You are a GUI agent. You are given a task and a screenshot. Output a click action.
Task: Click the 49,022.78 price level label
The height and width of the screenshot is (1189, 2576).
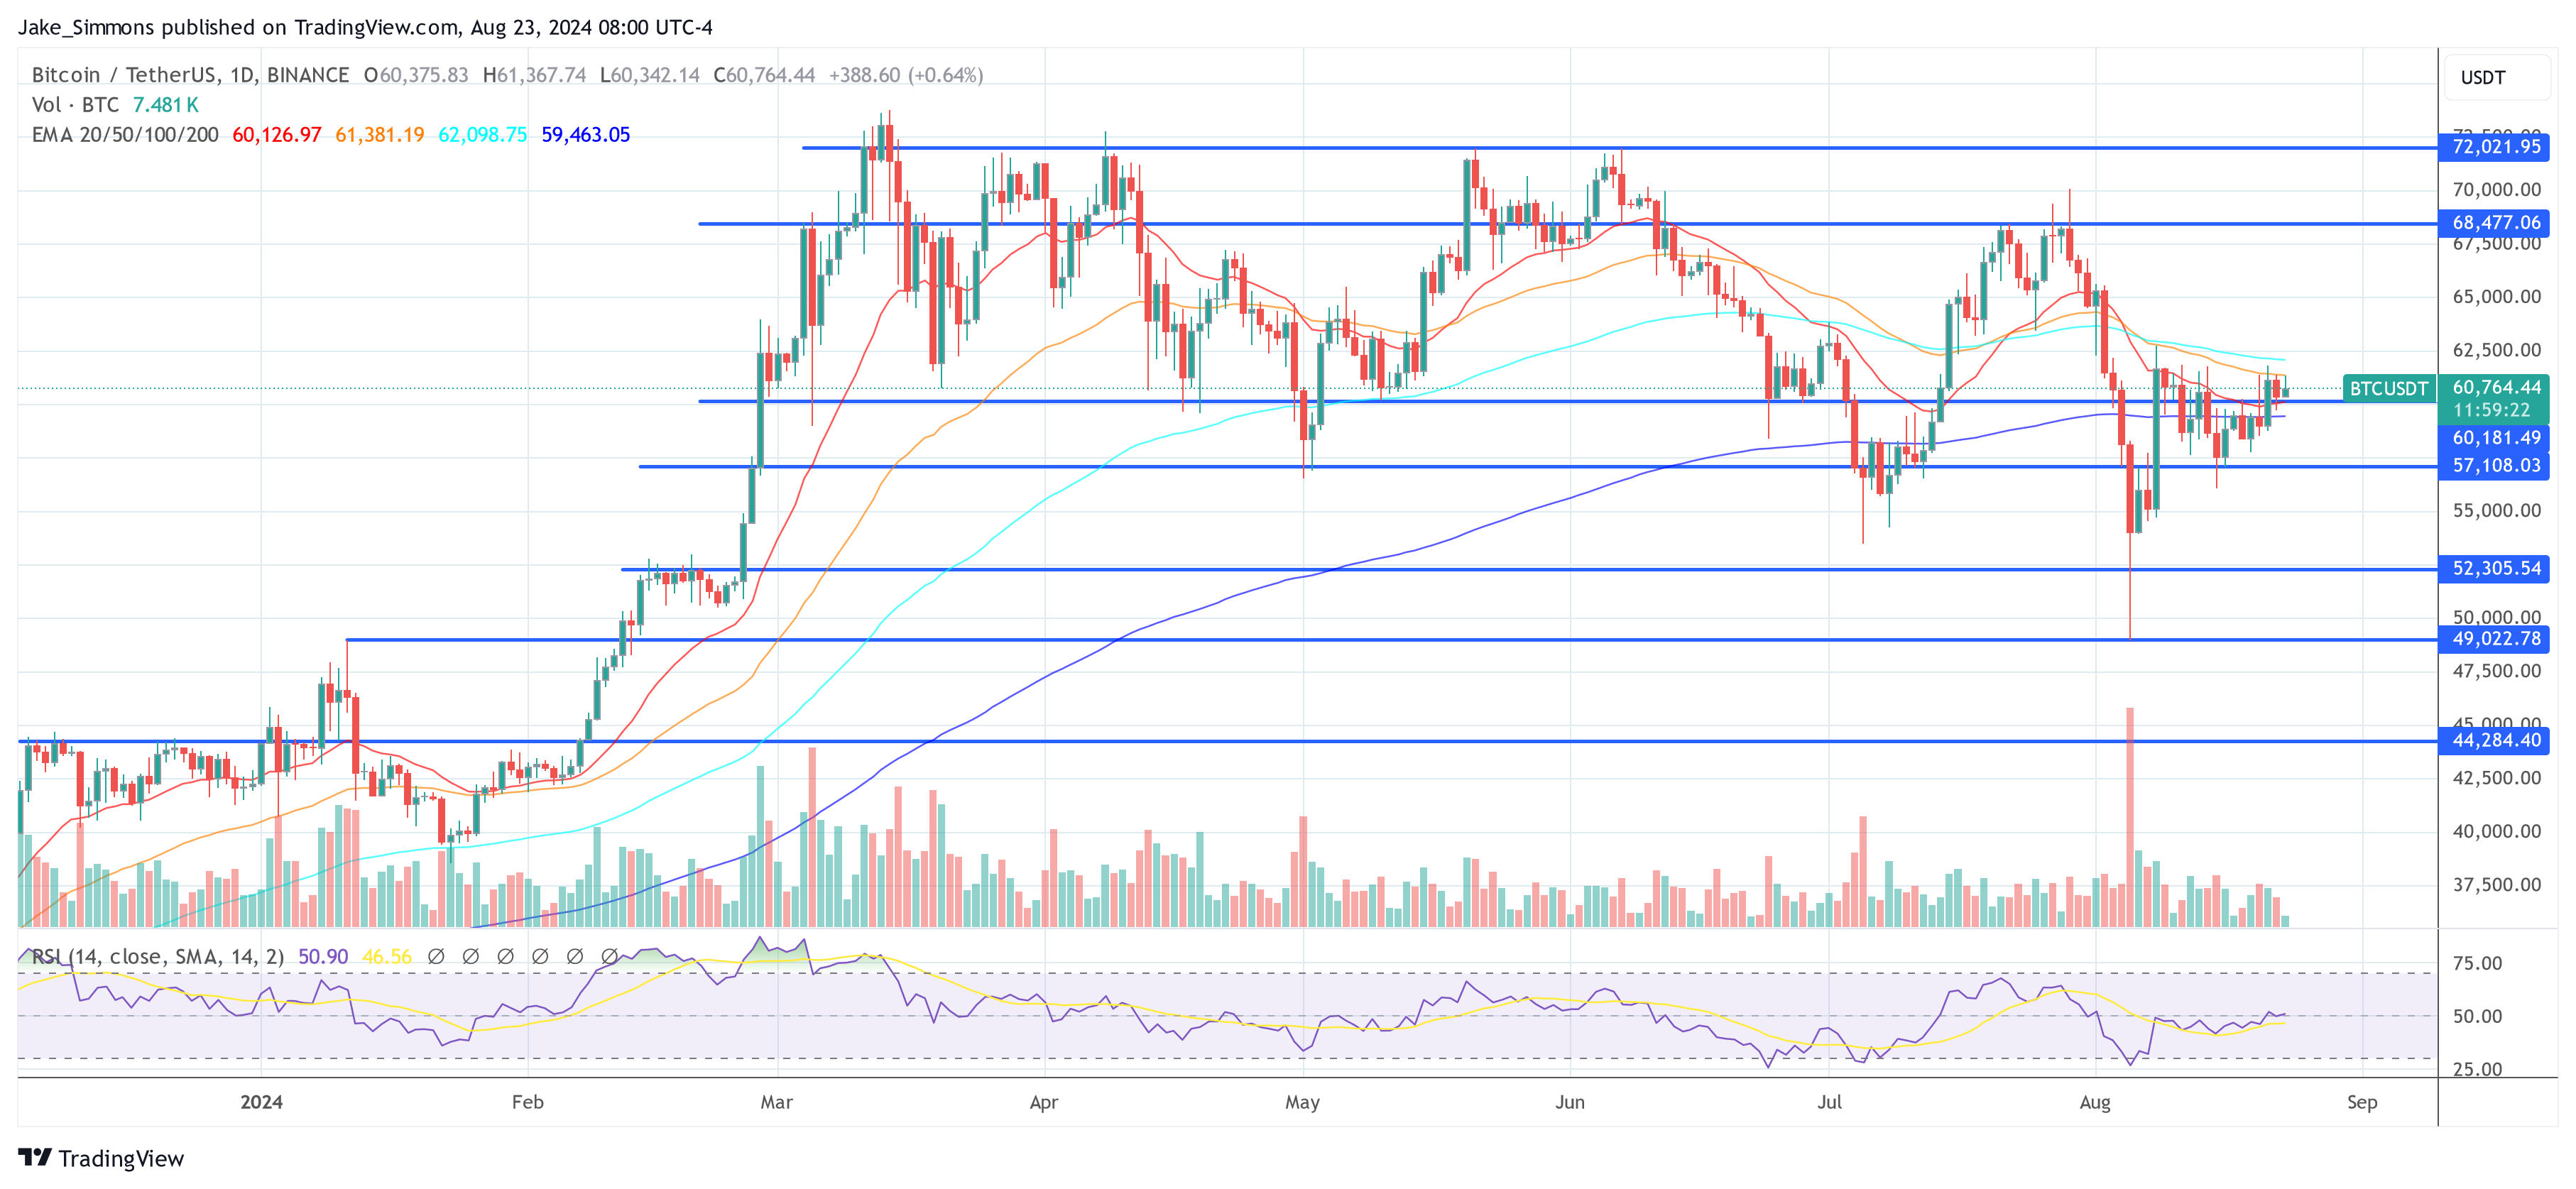pos(2495,639)
